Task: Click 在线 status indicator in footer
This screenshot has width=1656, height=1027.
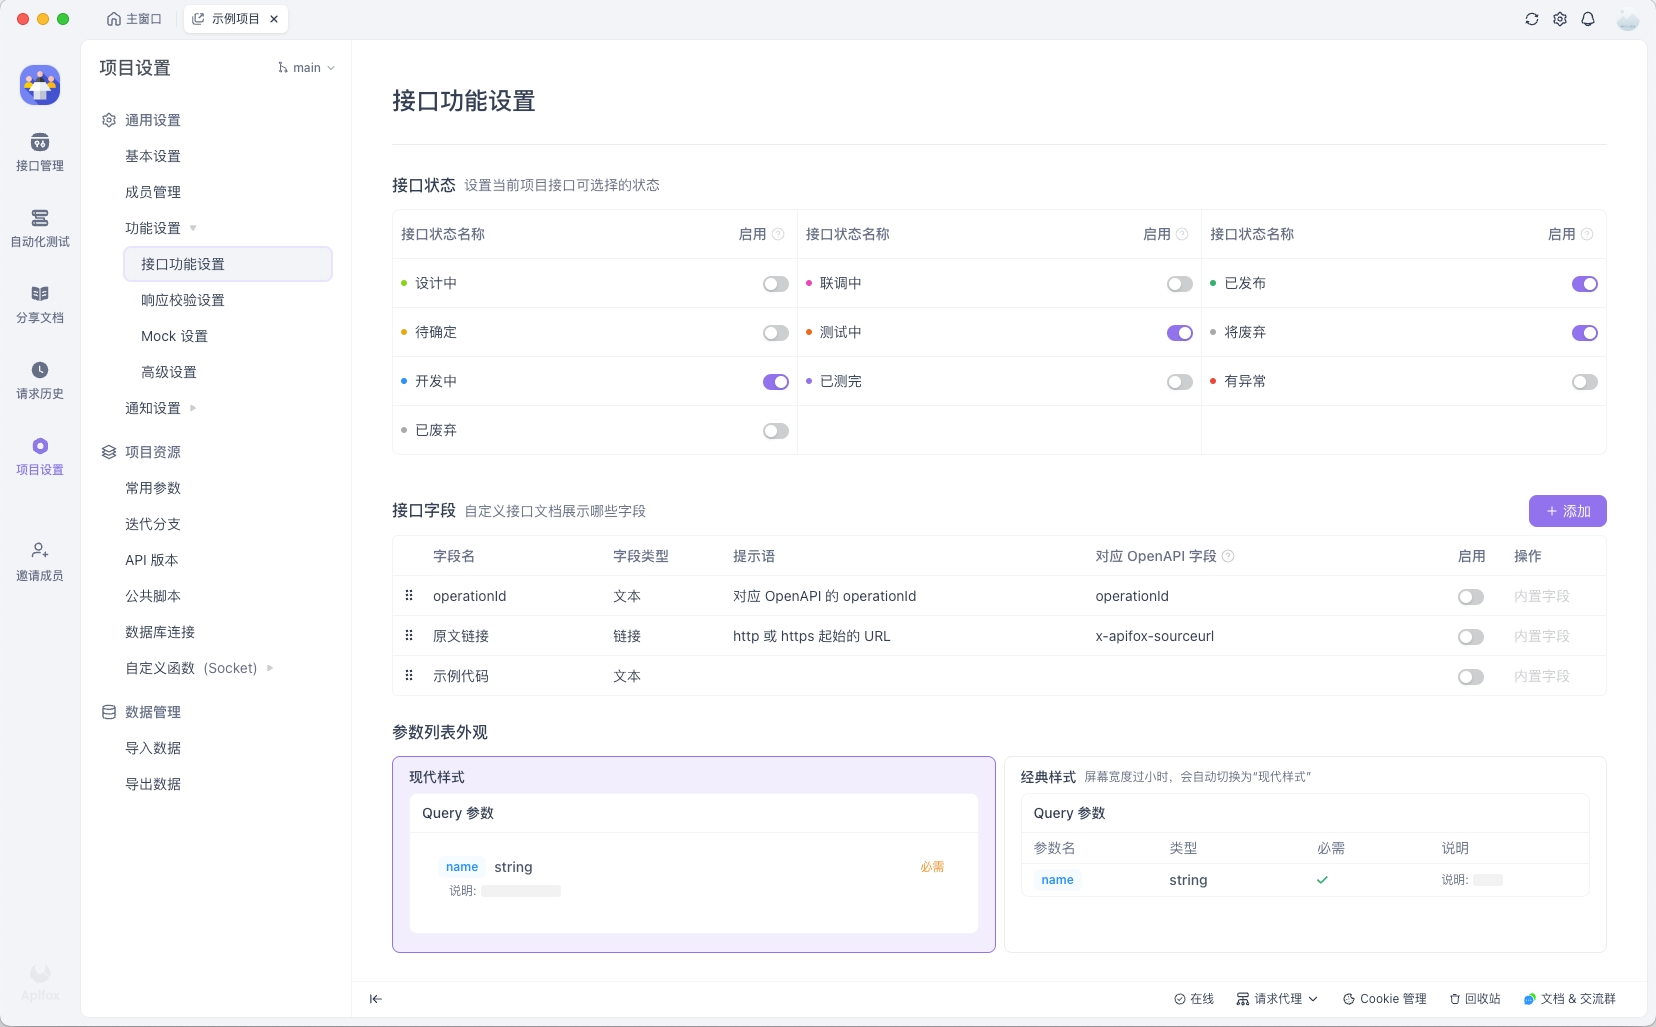Action: click(1194, 999)
